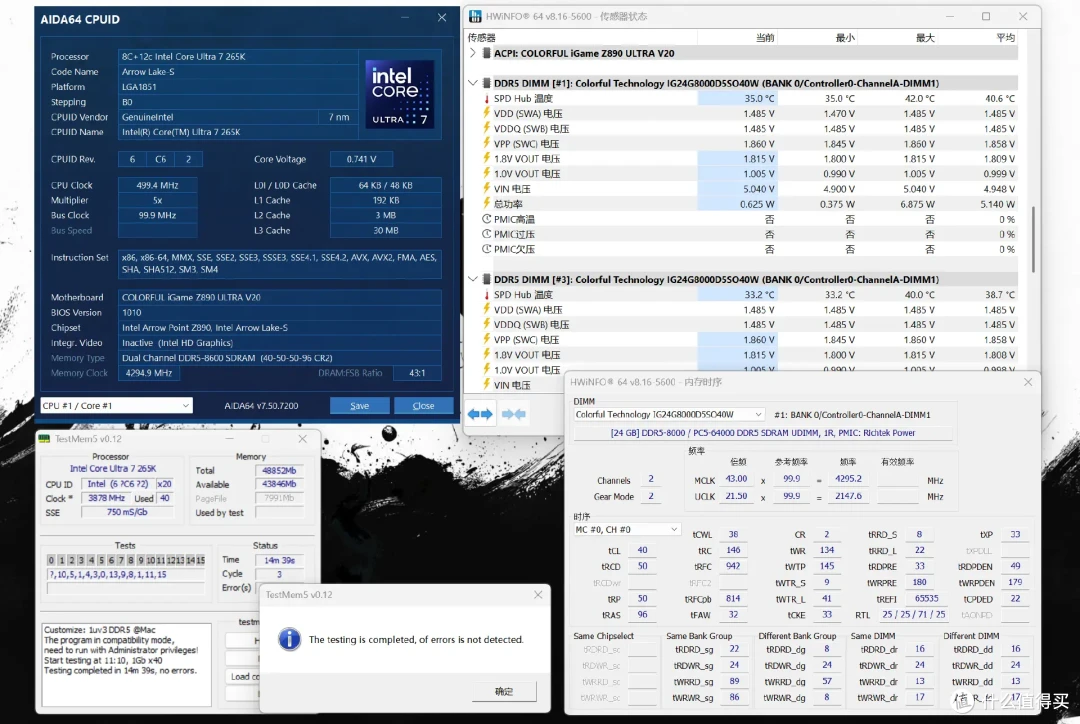
Task: Click lightning icon of DIMM #1 VIN row
Action: [x=486, y=189]
